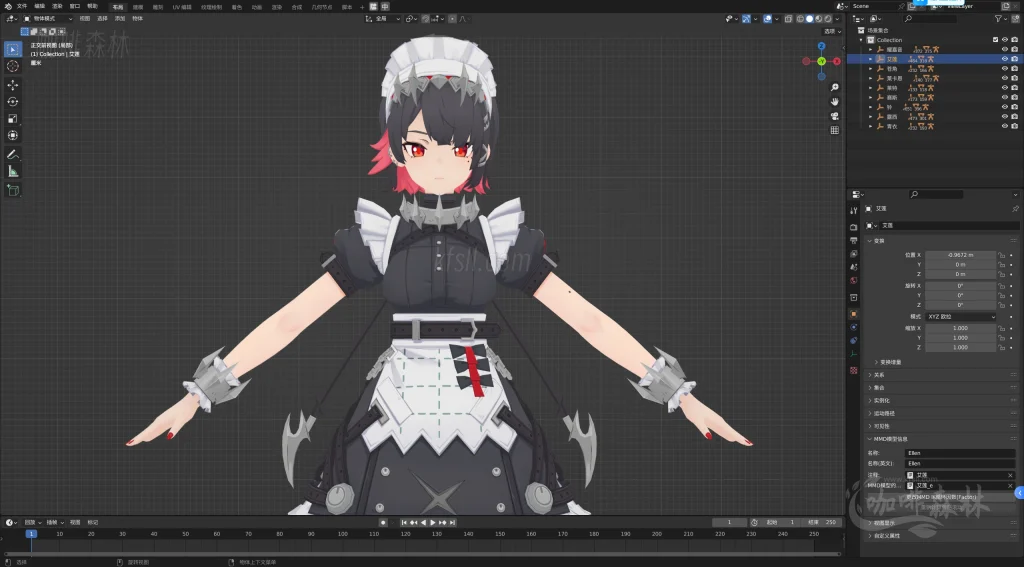This screenshot has width=1024, height=567.
Task: Click the blue Z axis on navigation gizmo
Action: 822,46
